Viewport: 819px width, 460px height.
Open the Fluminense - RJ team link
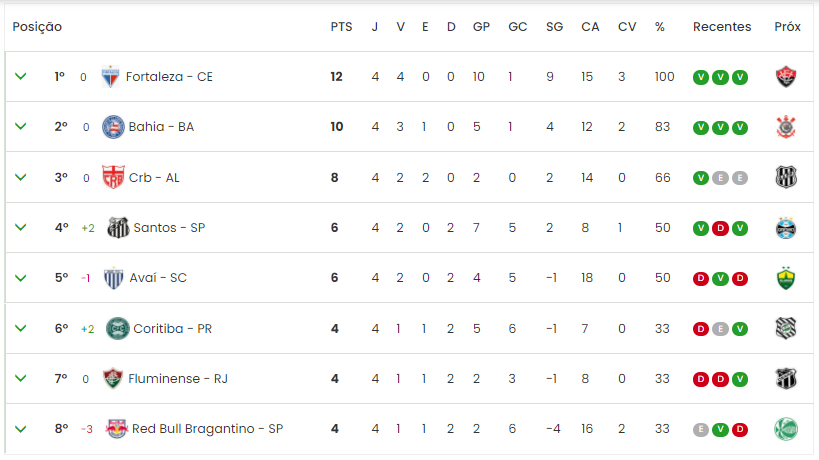pyautogui.click(x=178, y=379)
